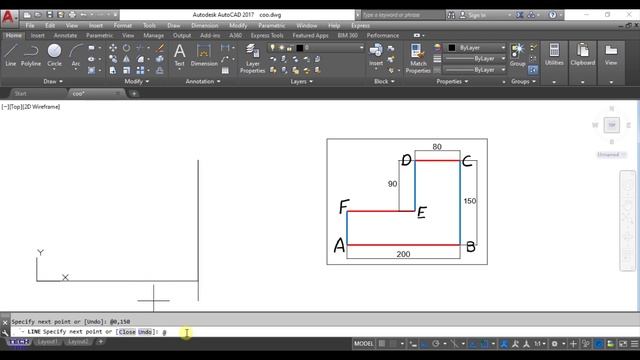Click the MODEL space button

[x=363, y=344]
